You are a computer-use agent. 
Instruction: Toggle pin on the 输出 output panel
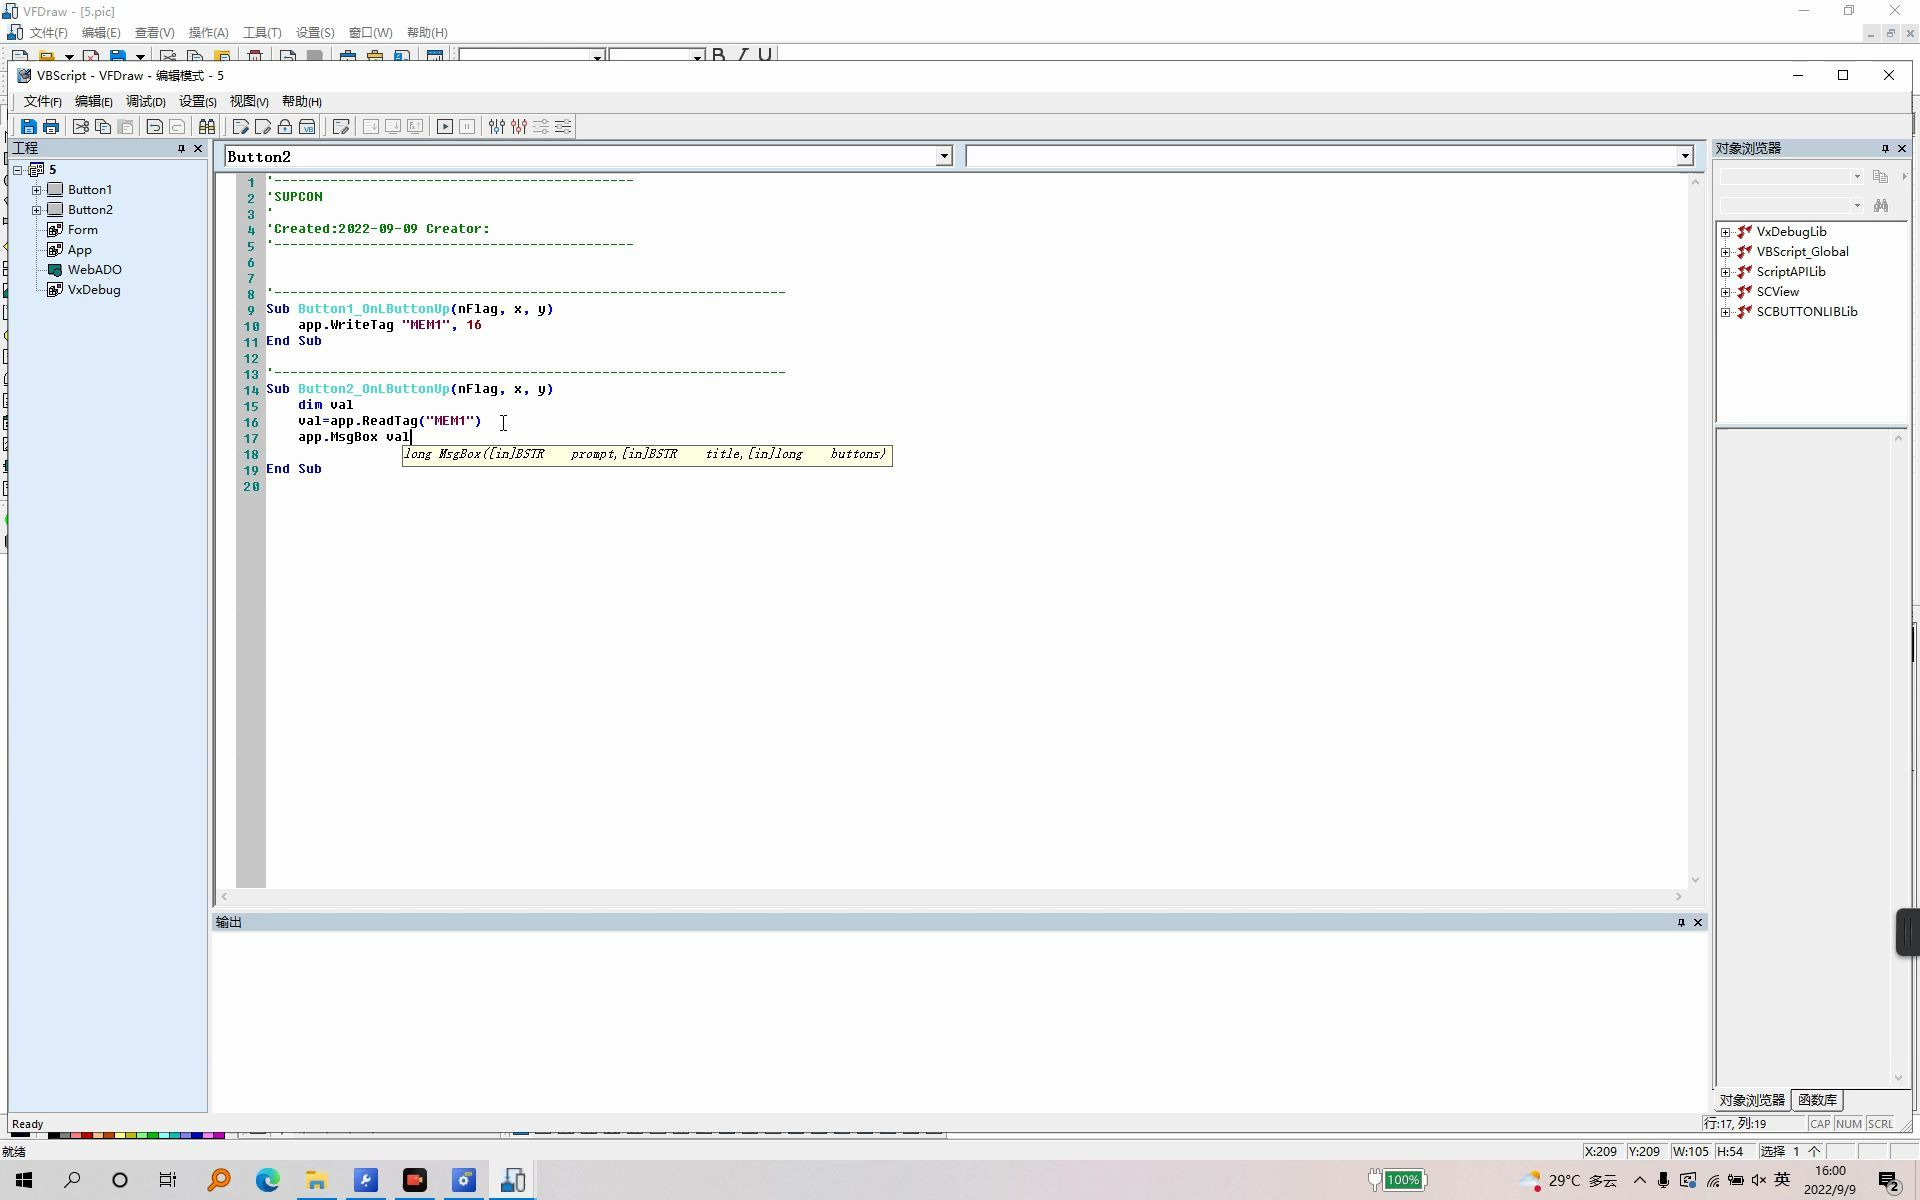point(1681,923)
